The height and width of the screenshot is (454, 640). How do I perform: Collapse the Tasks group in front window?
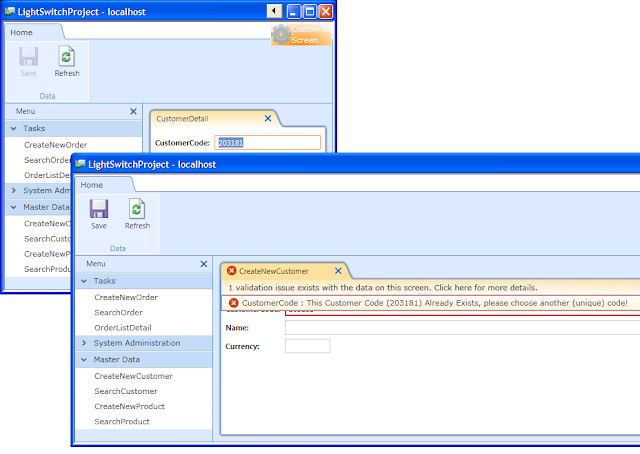84,281
